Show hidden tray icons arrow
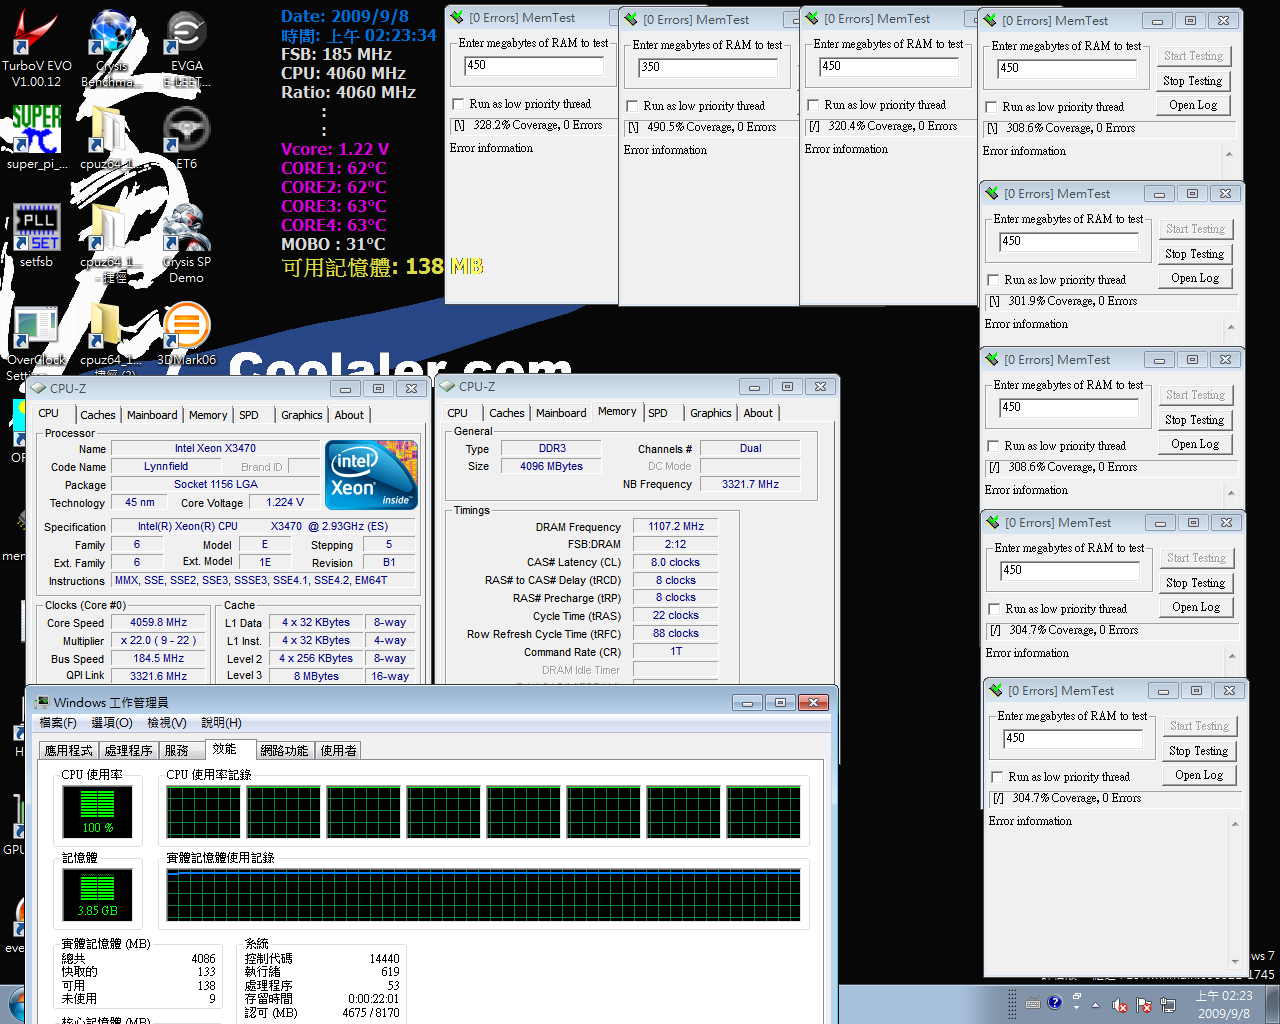Viewport: 1280px width, 1024px height. [1096, 1005]
